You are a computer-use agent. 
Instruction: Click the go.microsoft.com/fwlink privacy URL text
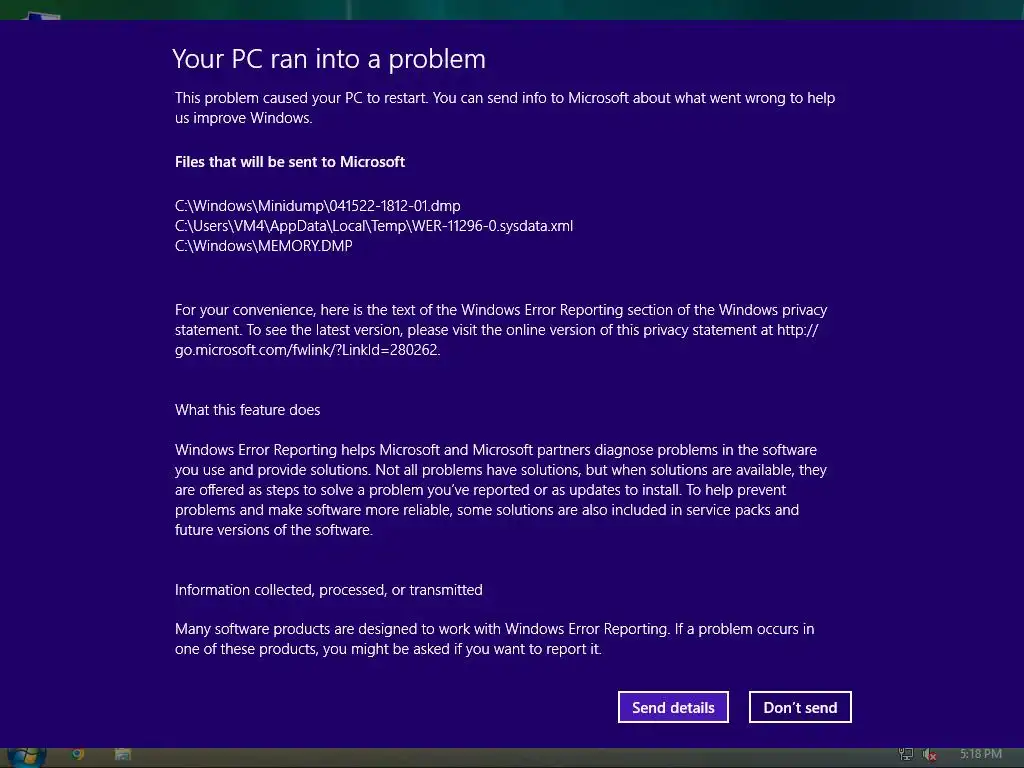[307, 350]
